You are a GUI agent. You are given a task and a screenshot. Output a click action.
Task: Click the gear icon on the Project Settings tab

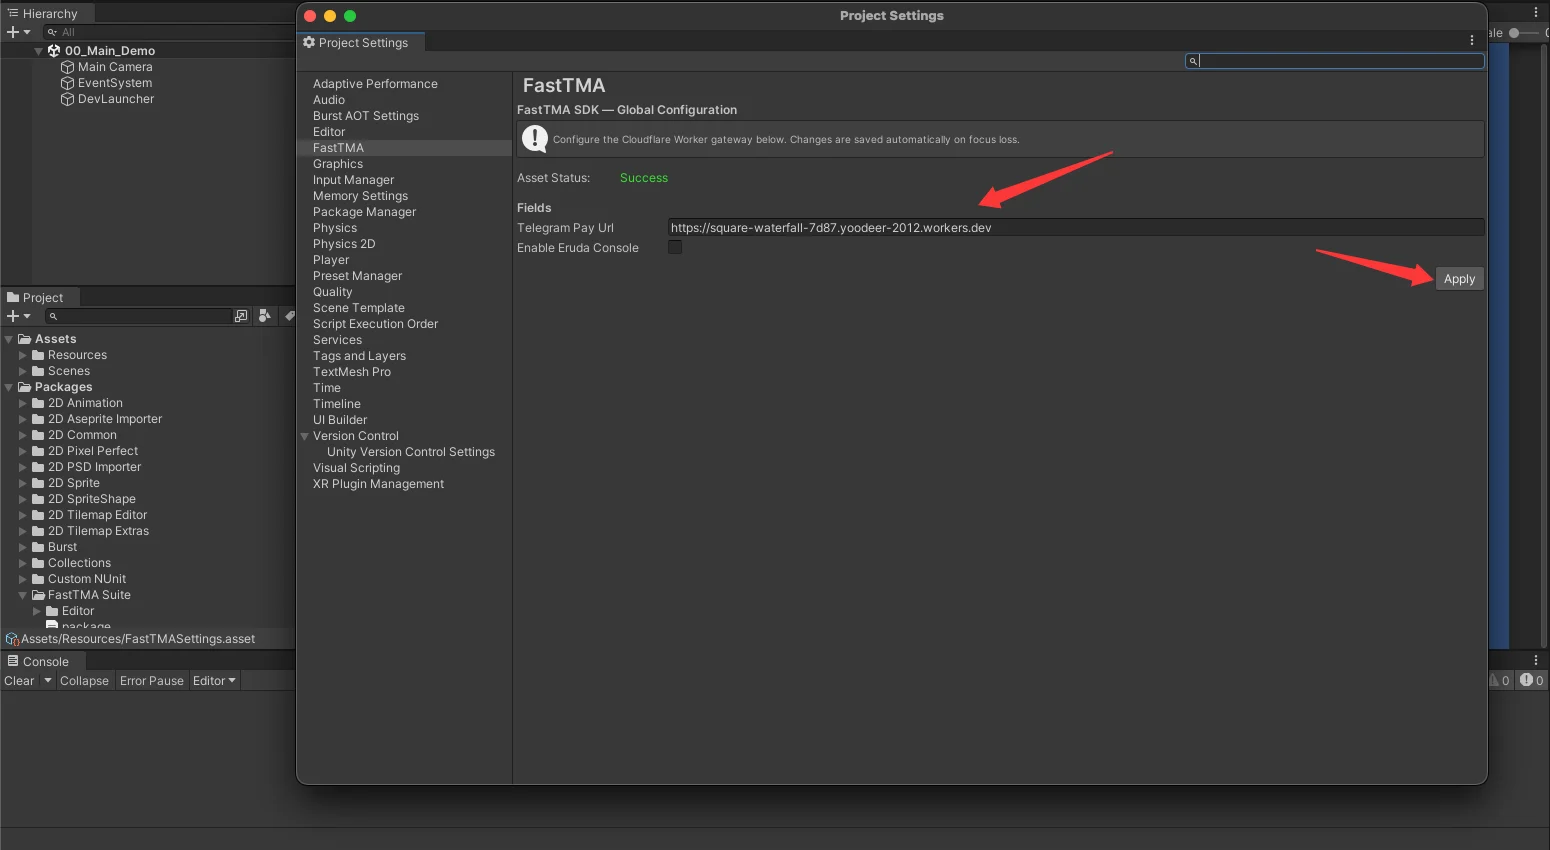tap(309, 42)
